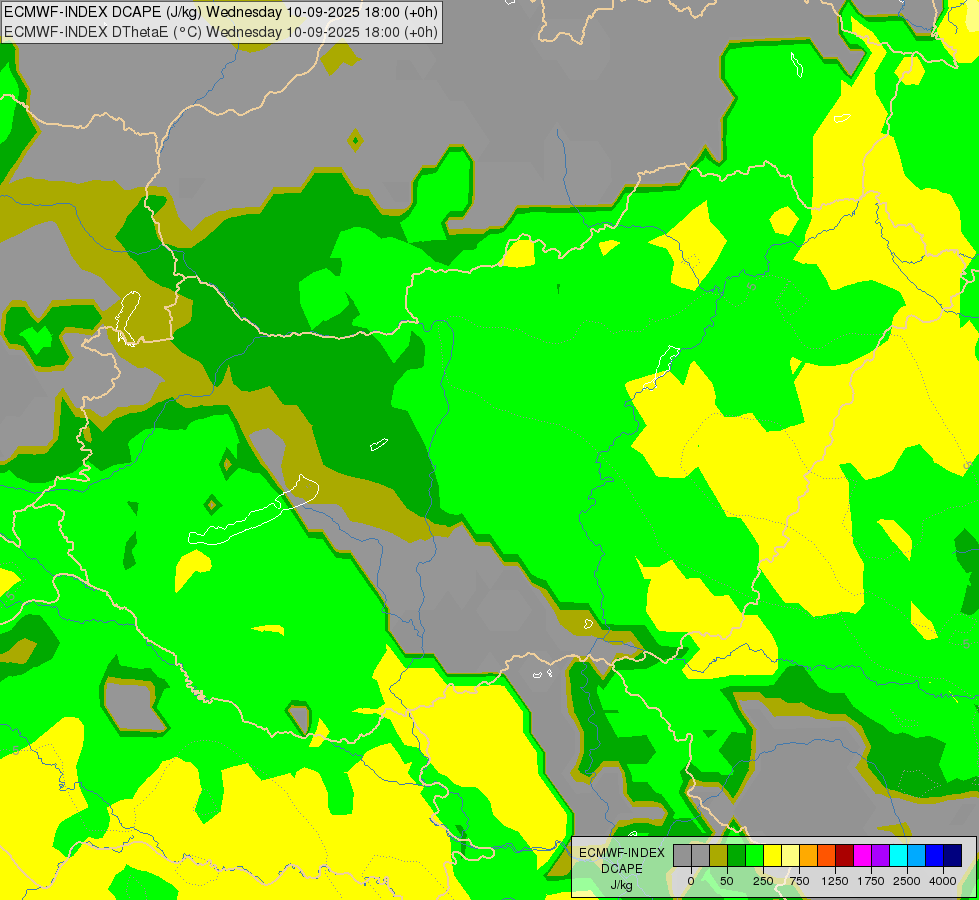Click the white Lake Neusiedl outline near the border
Screen dimensions: 979x900
pos(128,319)
